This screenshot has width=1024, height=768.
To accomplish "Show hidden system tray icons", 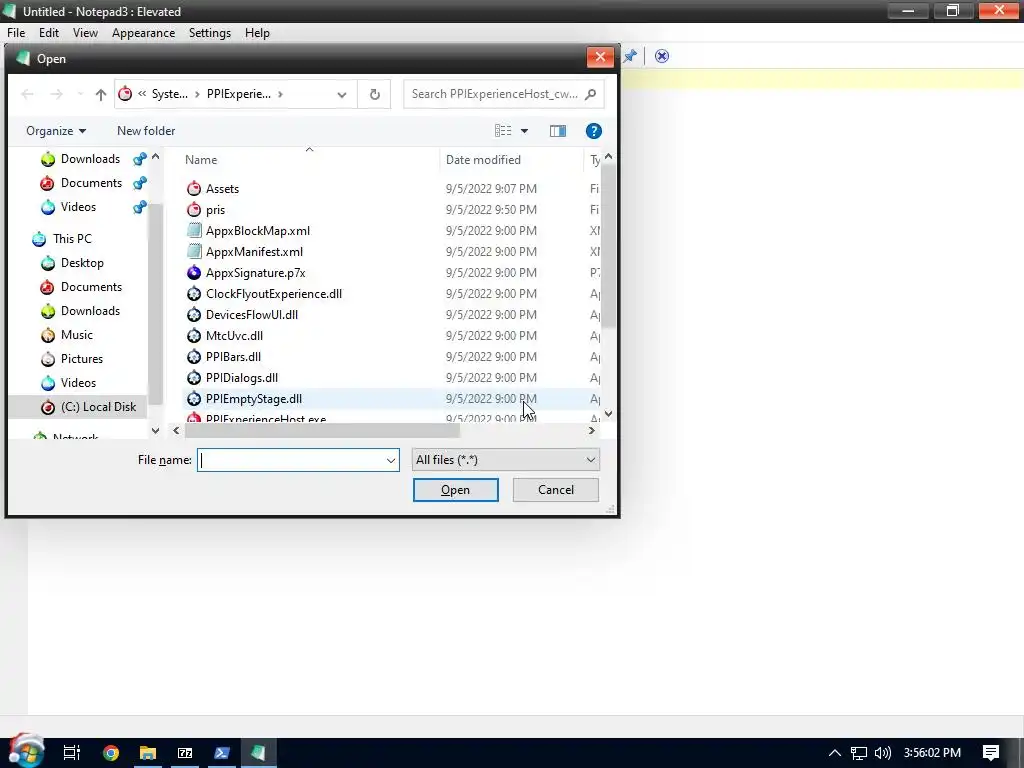I will pyautogui.click(x=835, y=753).
